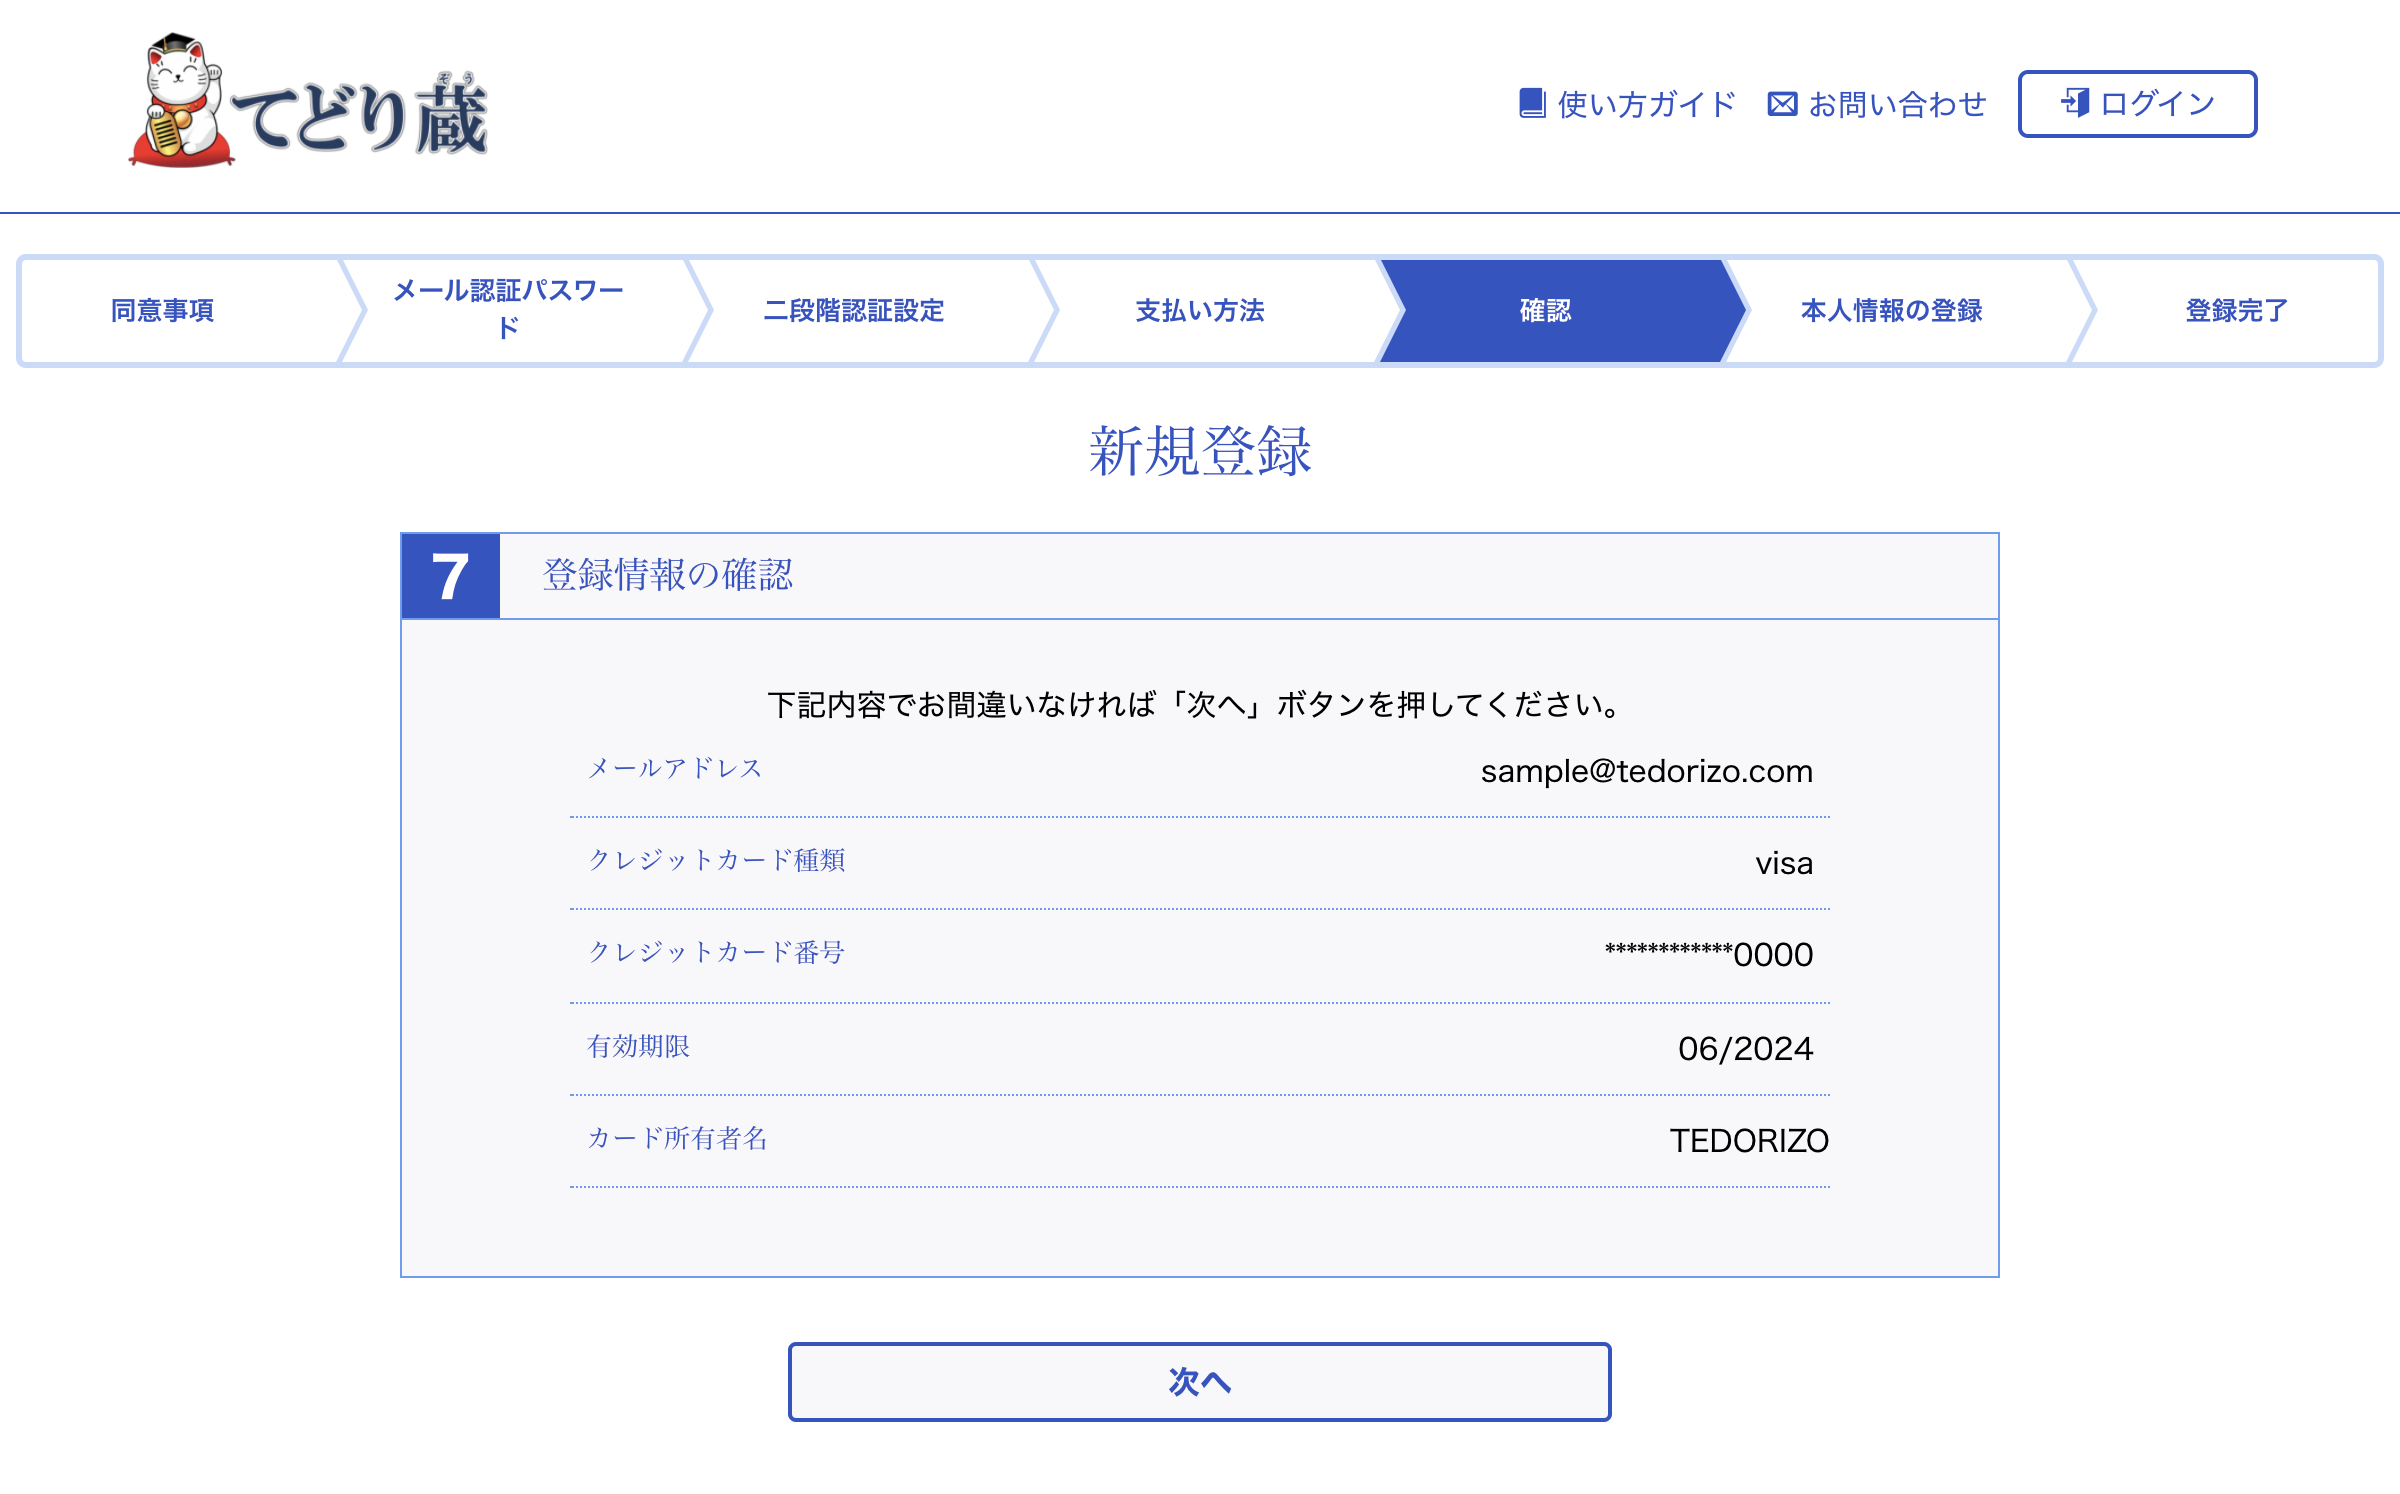
Task: Click the envelope icon beside お問い合わせ
Action: tap(1781, 103)
